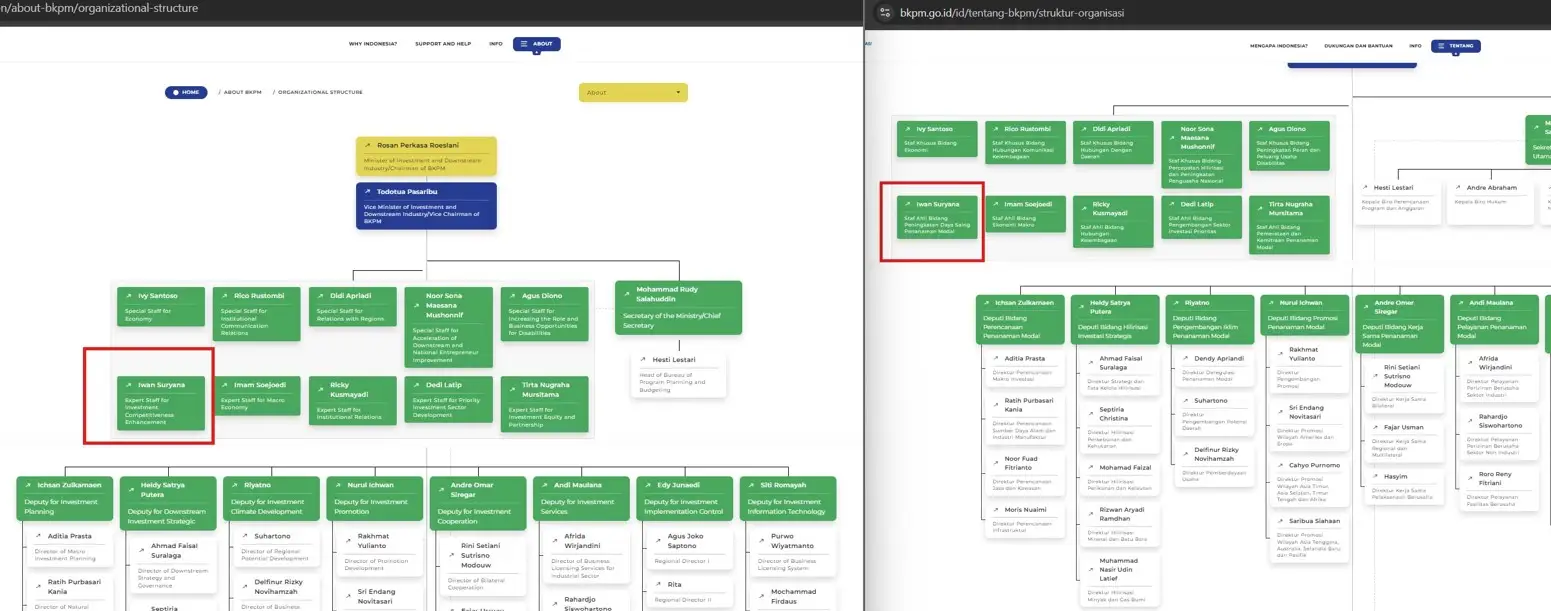This screenshot has width=1551, height=611.
Task: Open MENGAPA INDONESIA? menu item
Action: coord(1279,46)
